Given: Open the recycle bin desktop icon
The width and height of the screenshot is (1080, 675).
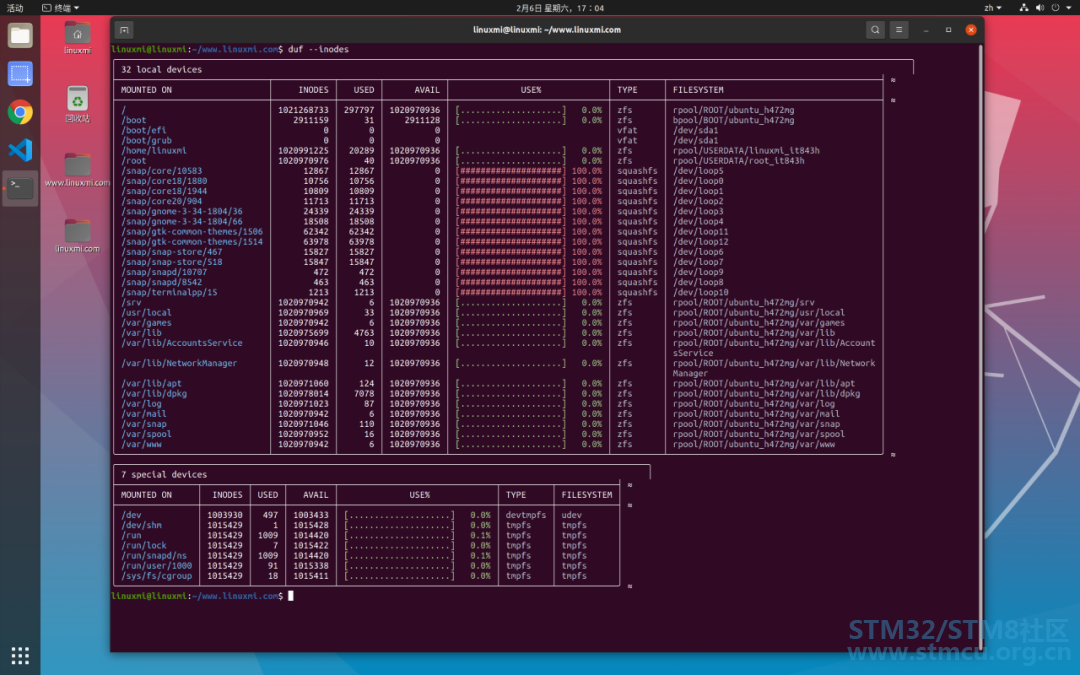Looking at the screenshot, I should point(77,104).
